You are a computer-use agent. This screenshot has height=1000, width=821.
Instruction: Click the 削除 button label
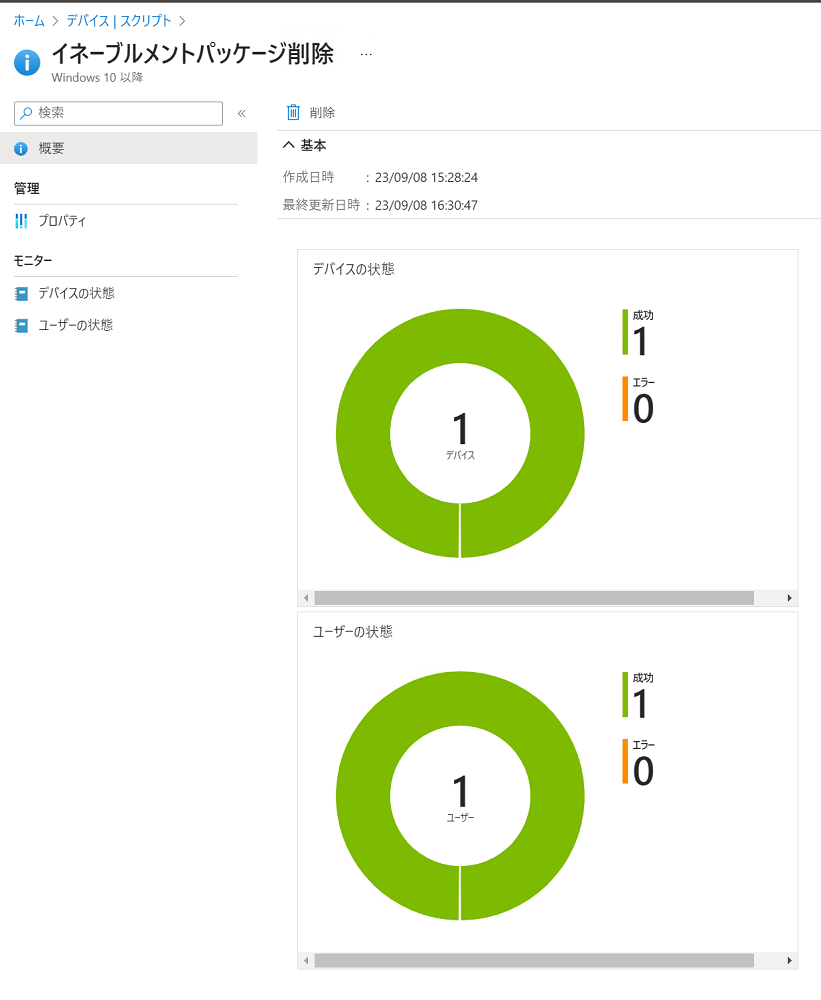322,113
